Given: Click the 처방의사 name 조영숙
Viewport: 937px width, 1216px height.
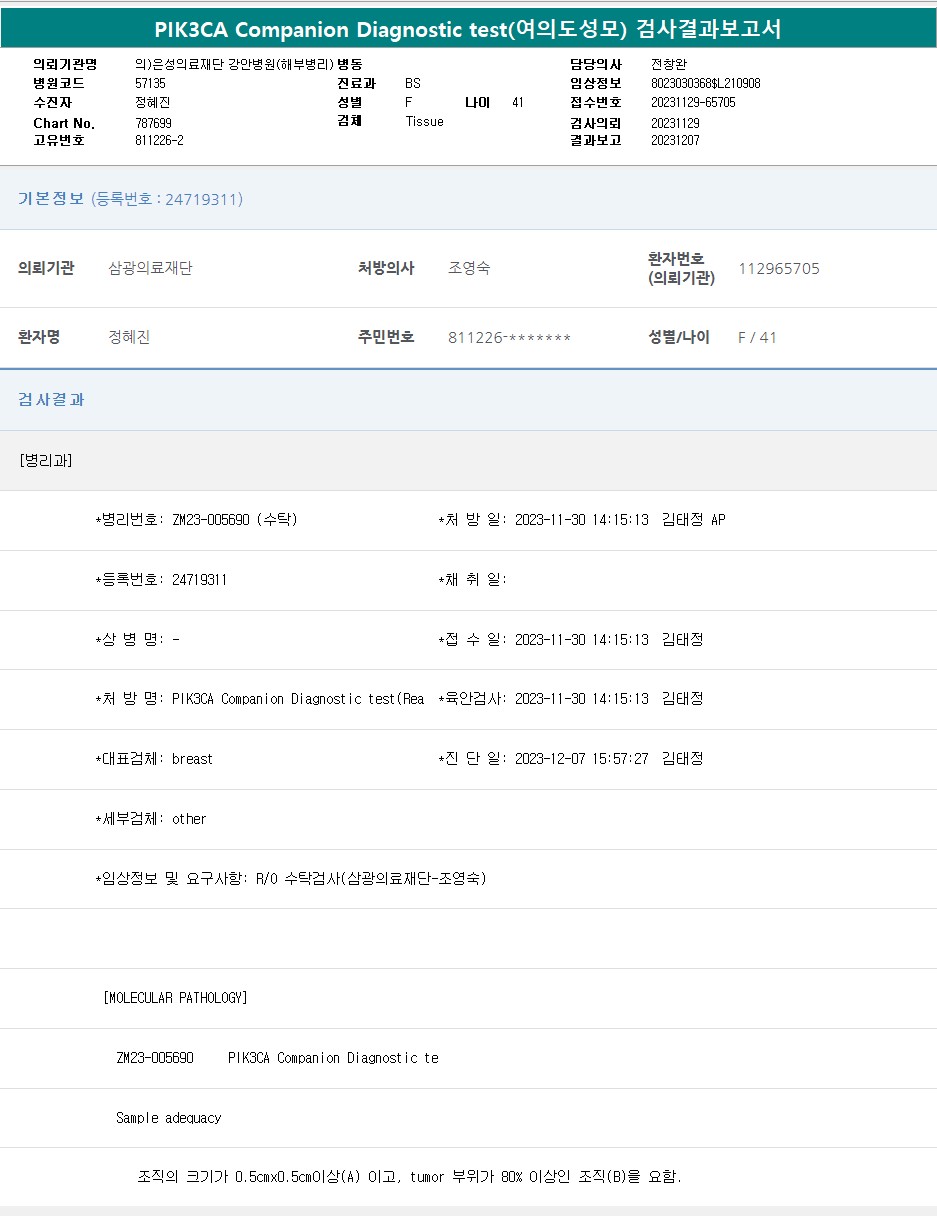Looking at the screenshot, I should pos(469,268).
